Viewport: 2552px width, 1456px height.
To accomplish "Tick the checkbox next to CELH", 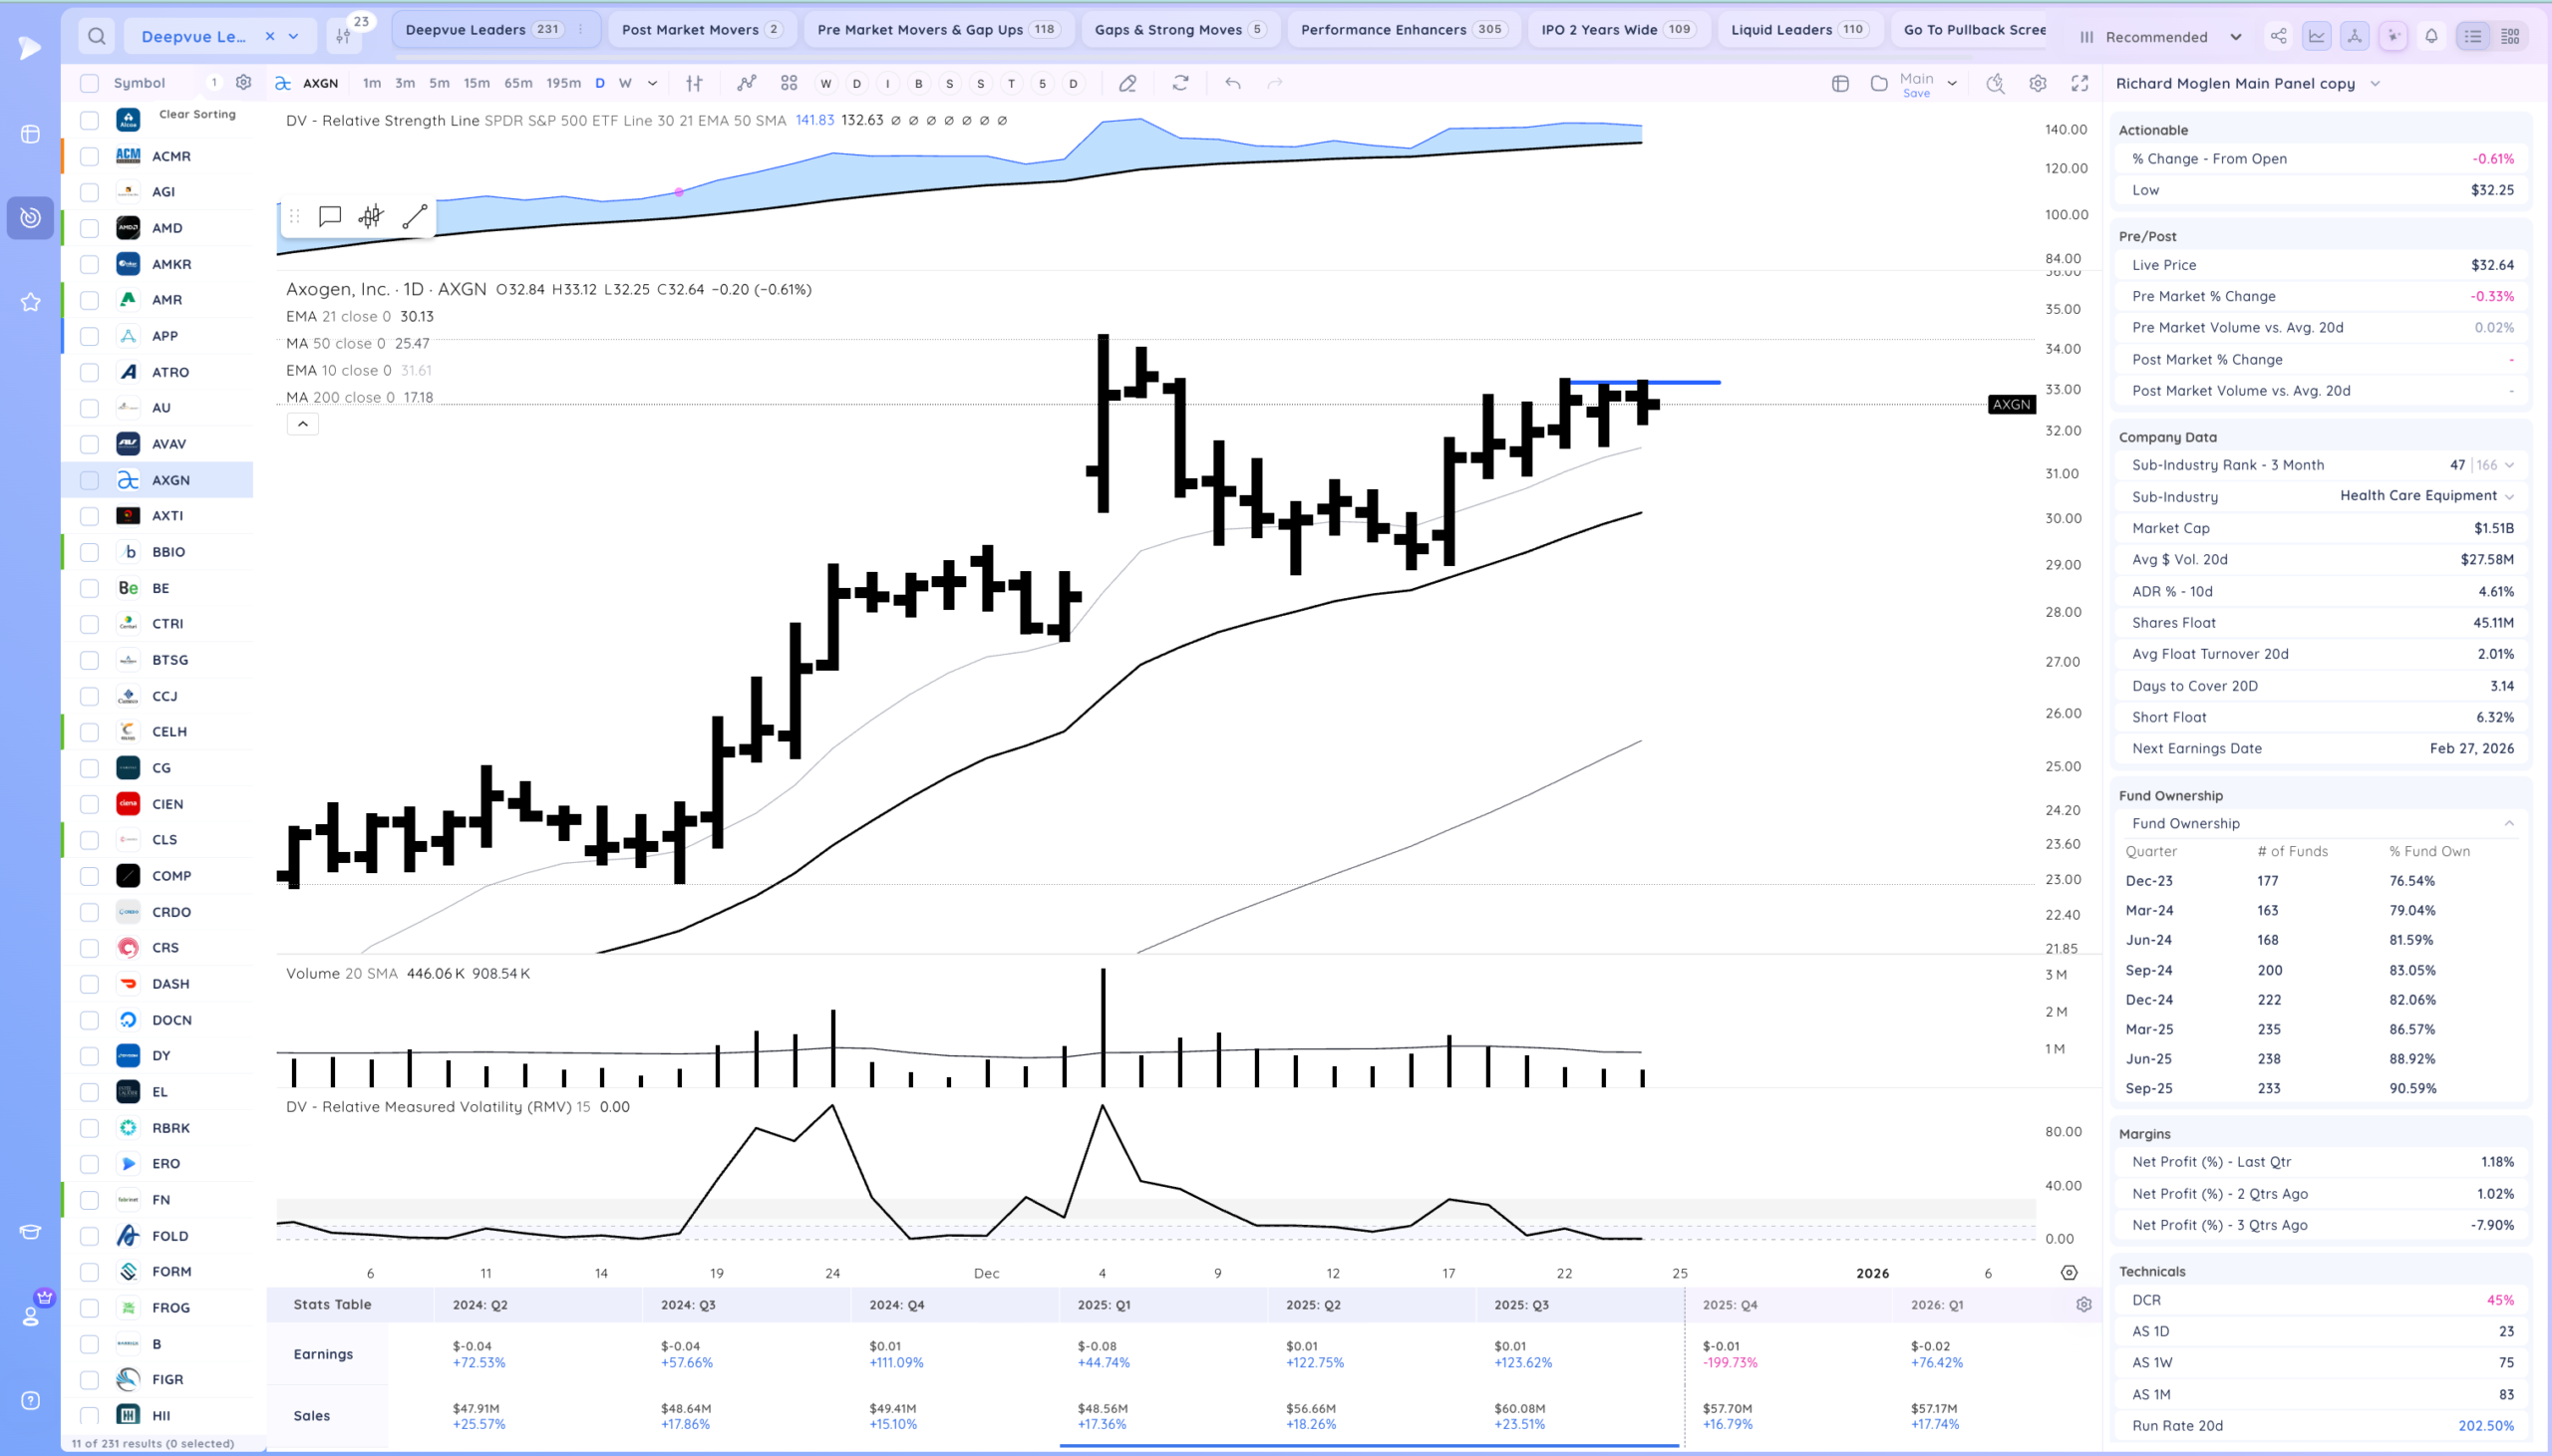I will point(89,732).
